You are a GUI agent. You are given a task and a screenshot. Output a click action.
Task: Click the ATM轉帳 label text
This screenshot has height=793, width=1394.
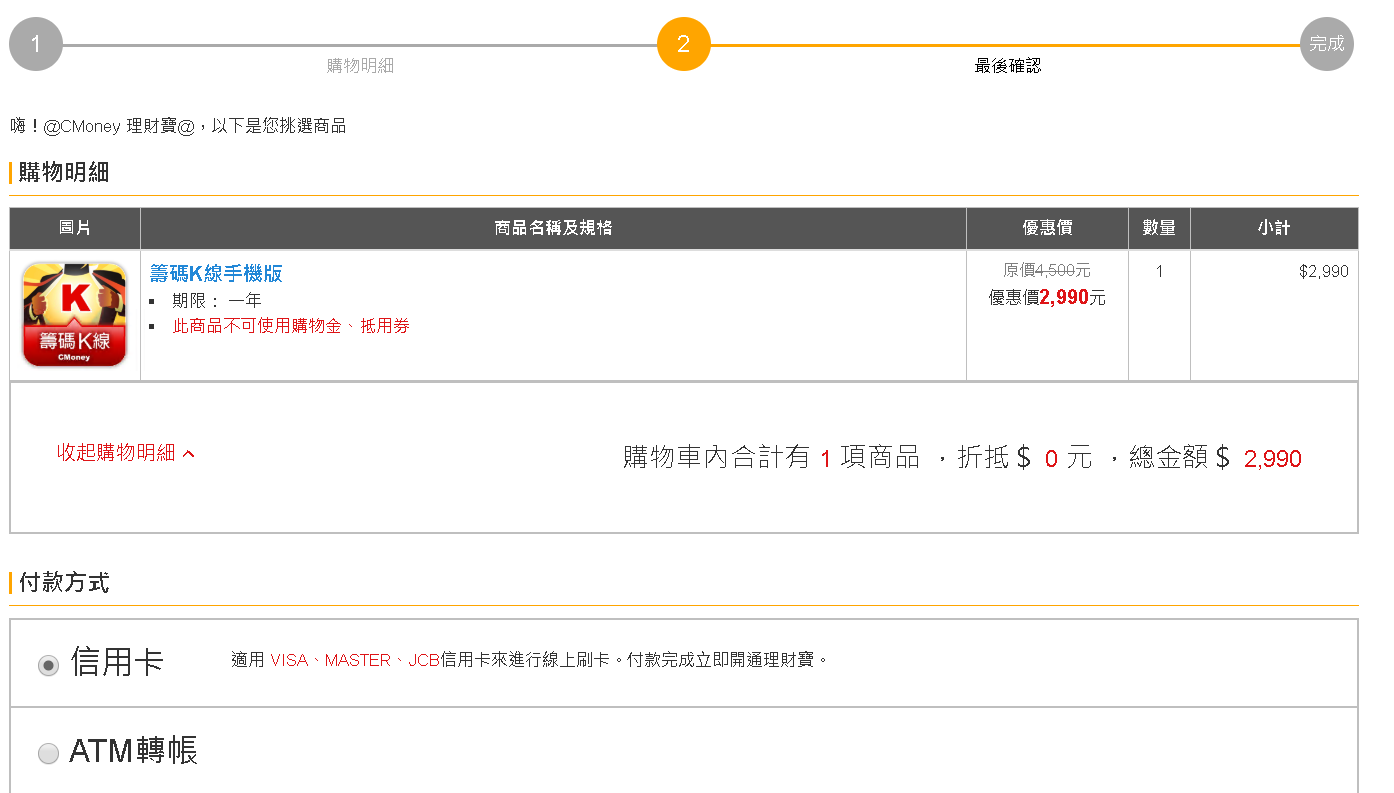point(134,750)
